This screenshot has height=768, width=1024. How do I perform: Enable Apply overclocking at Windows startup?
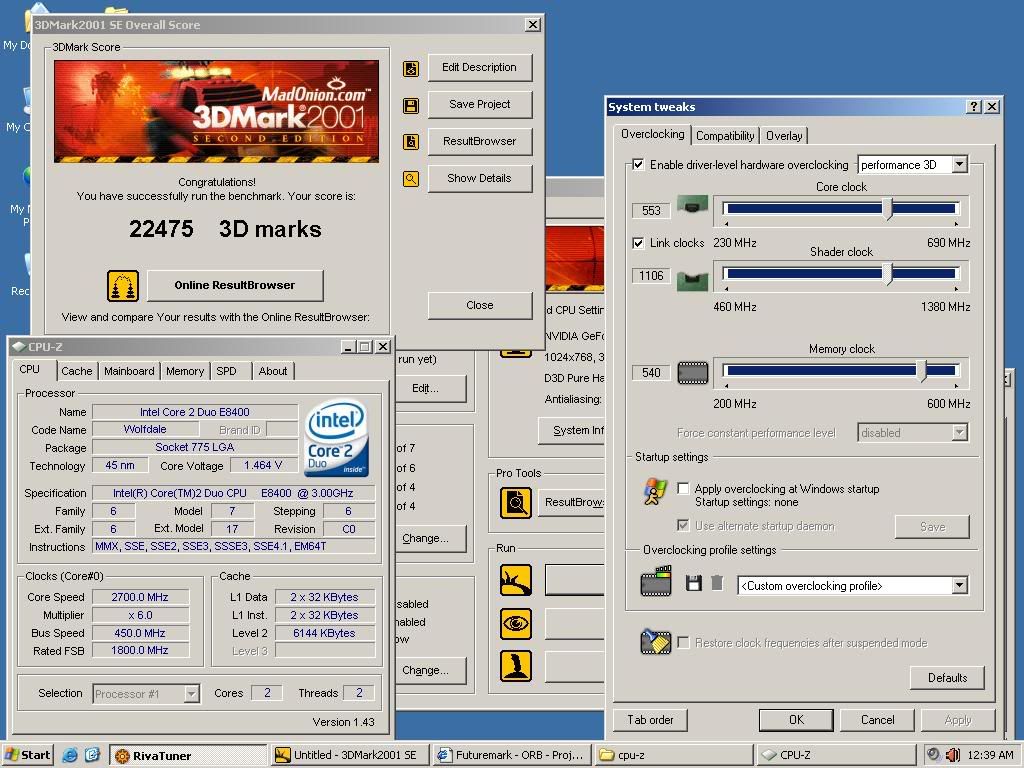(x=683, y=488)
